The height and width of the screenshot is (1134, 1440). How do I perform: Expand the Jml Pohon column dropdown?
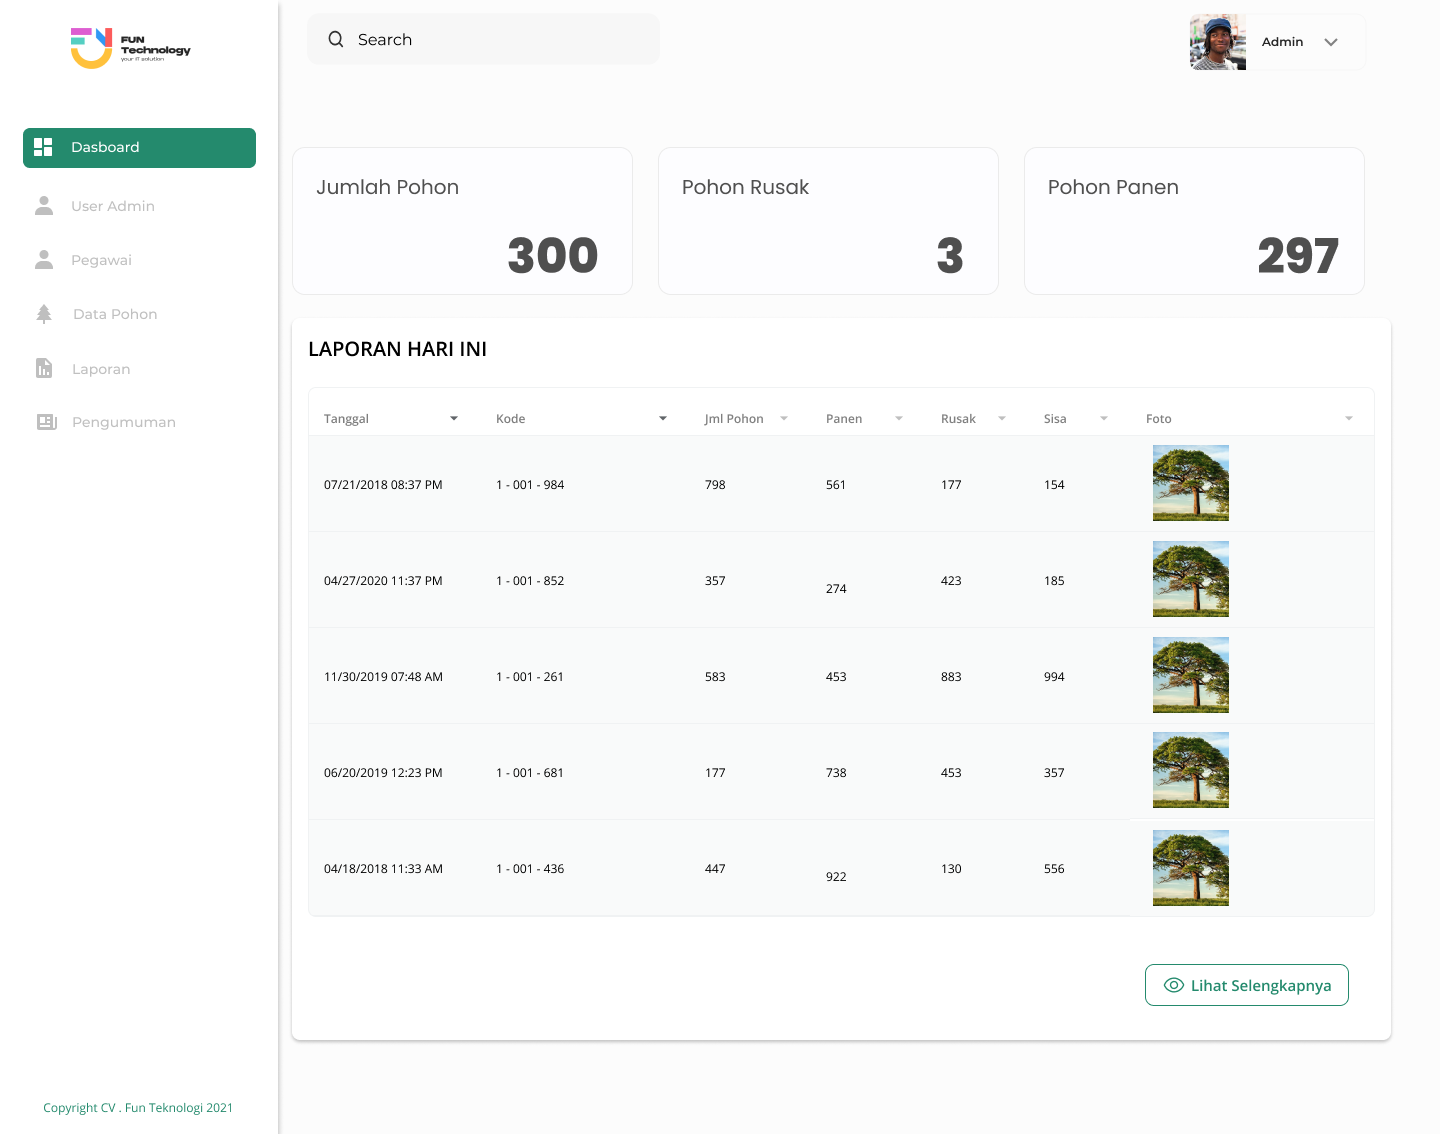coord(784,419)
